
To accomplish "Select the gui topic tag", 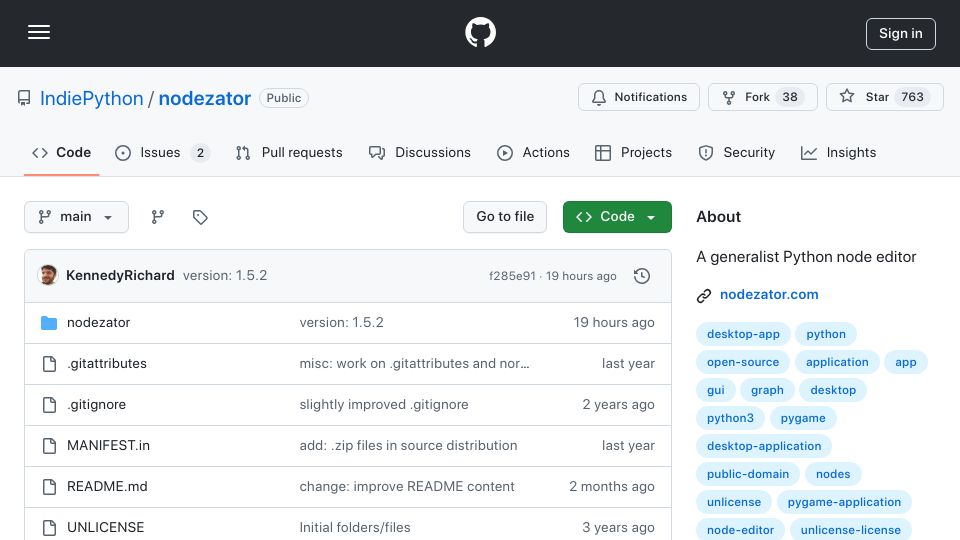I will tap(716, 391).
